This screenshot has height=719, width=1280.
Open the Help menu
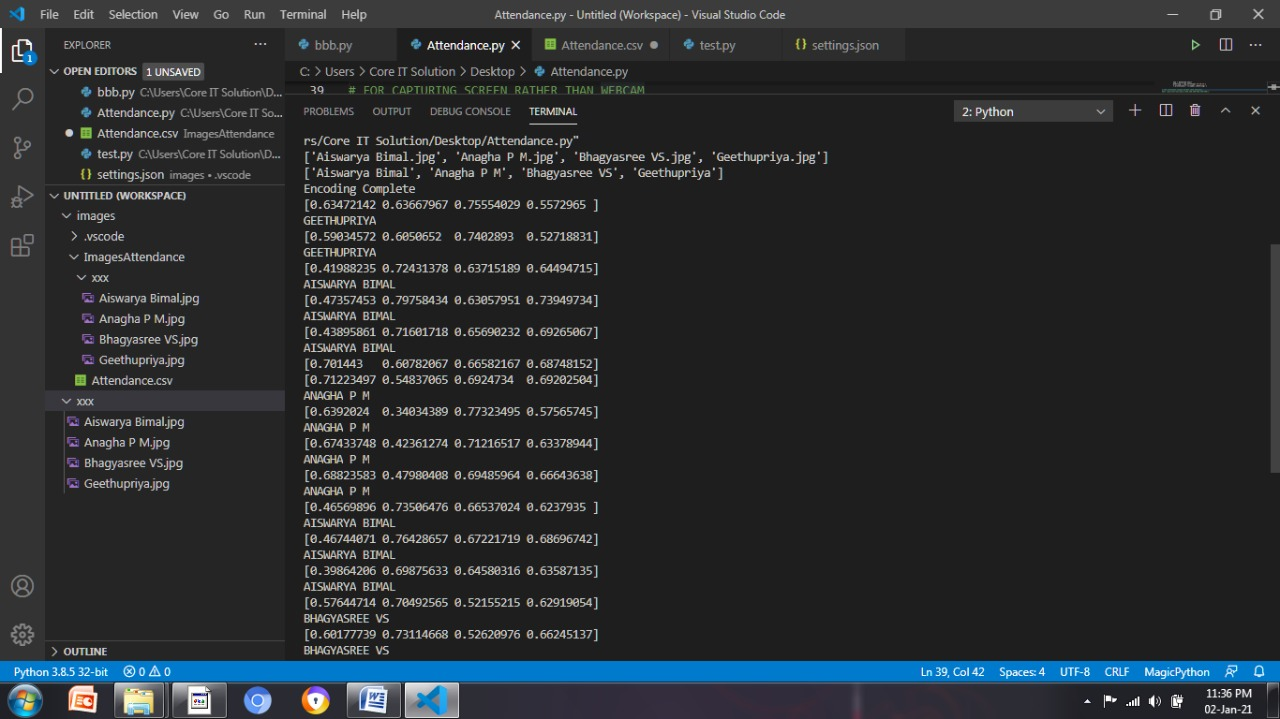click(x=354, y=14)
